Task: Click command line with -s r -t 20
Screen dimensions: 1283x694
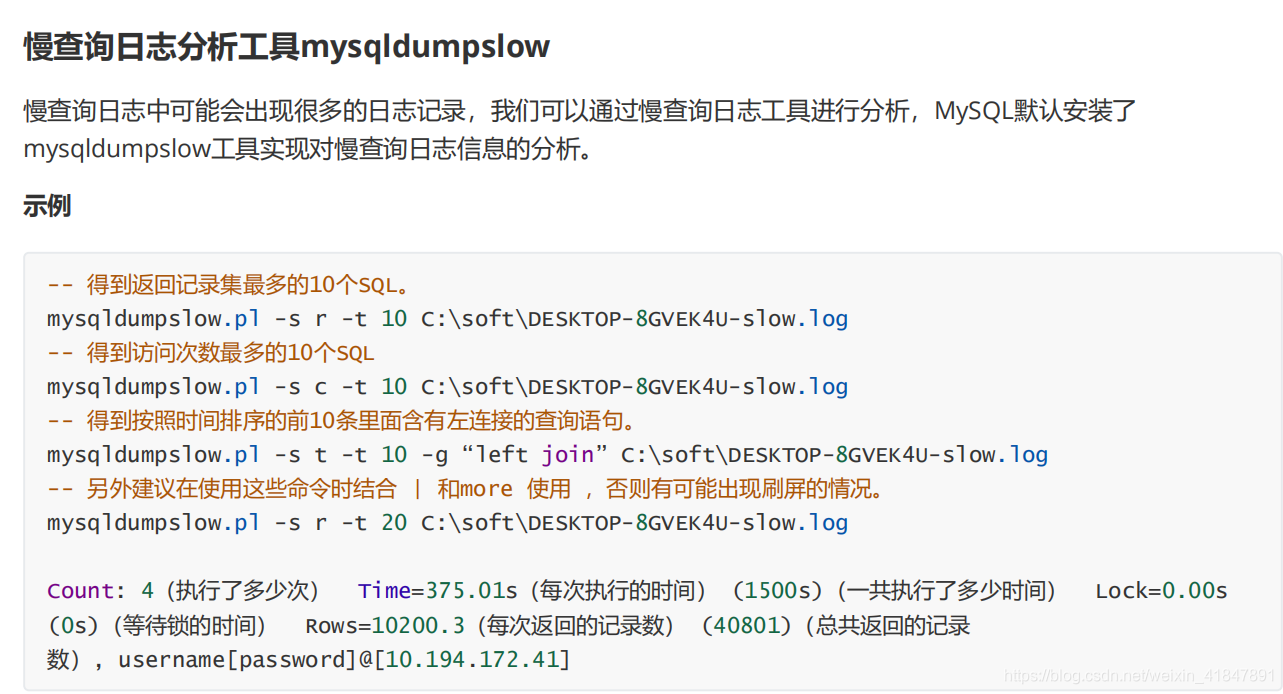Action: click(x=447, y=523)
